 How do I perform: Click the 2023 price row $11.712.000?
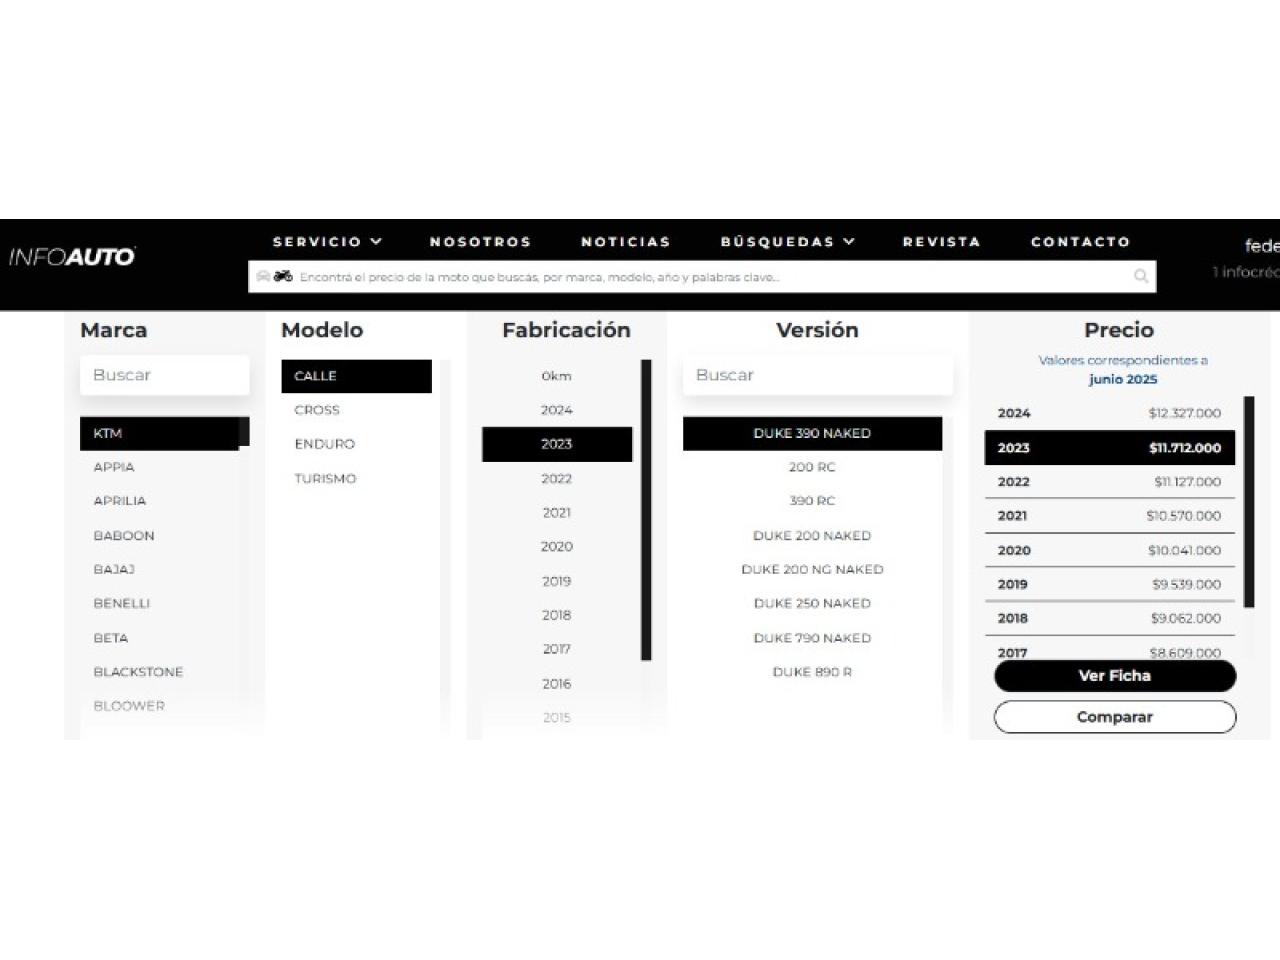(1110, 448)
